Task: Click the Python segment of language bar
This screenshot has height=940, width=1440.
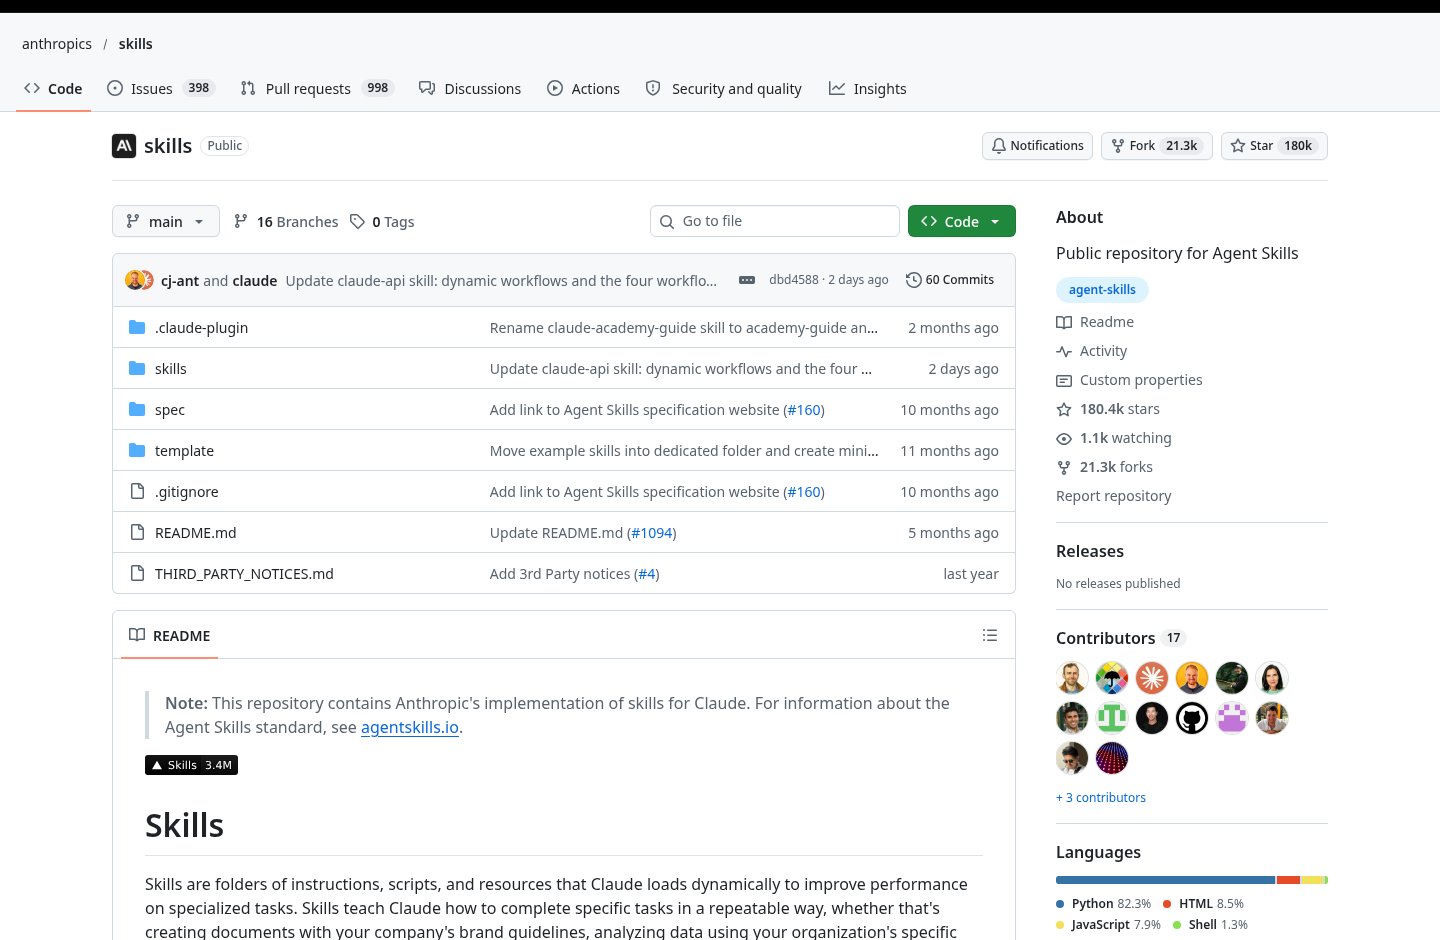Action: click(1165, 880)
